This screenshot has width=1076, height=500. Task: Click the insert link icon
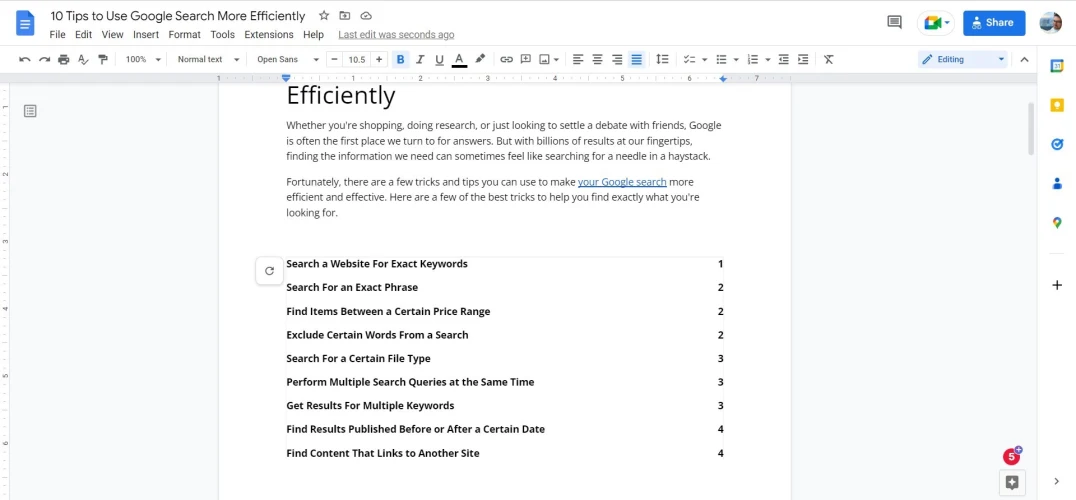click(506, 60)
